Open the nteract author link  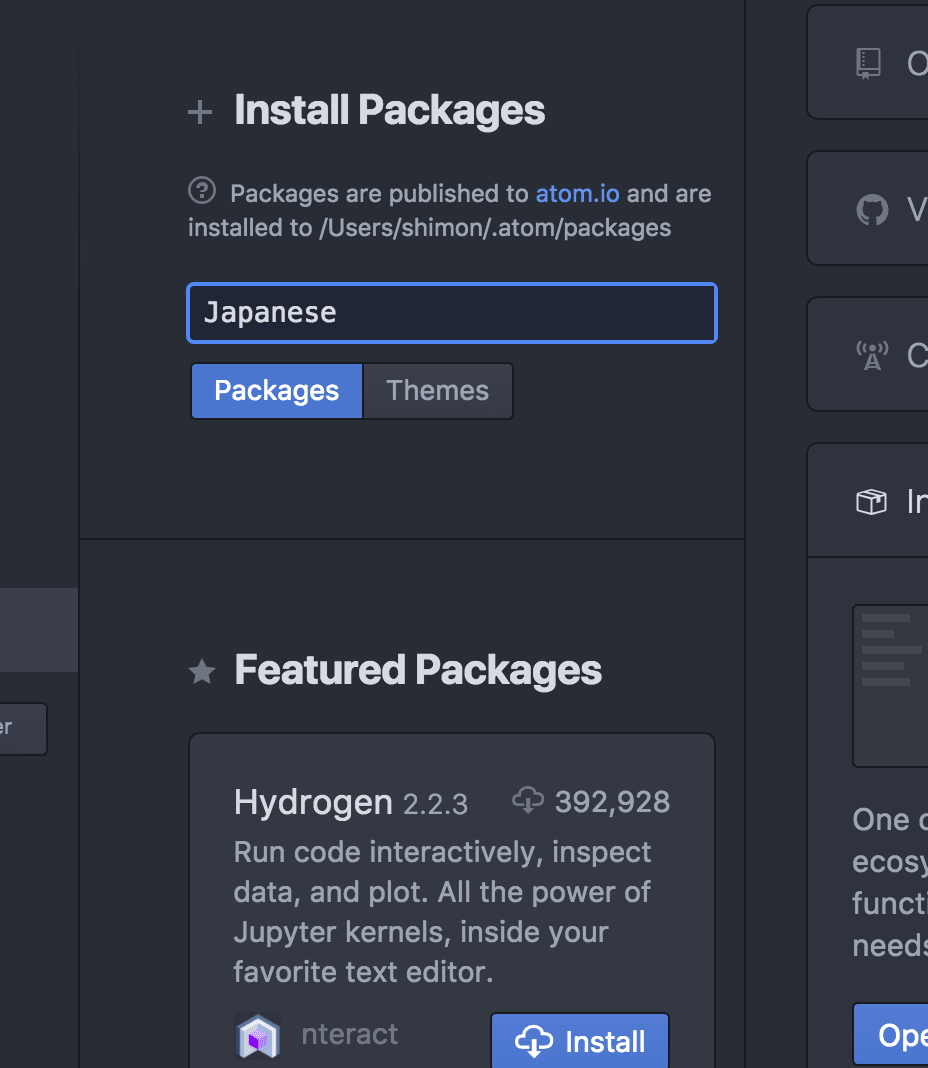(350, 1035)
